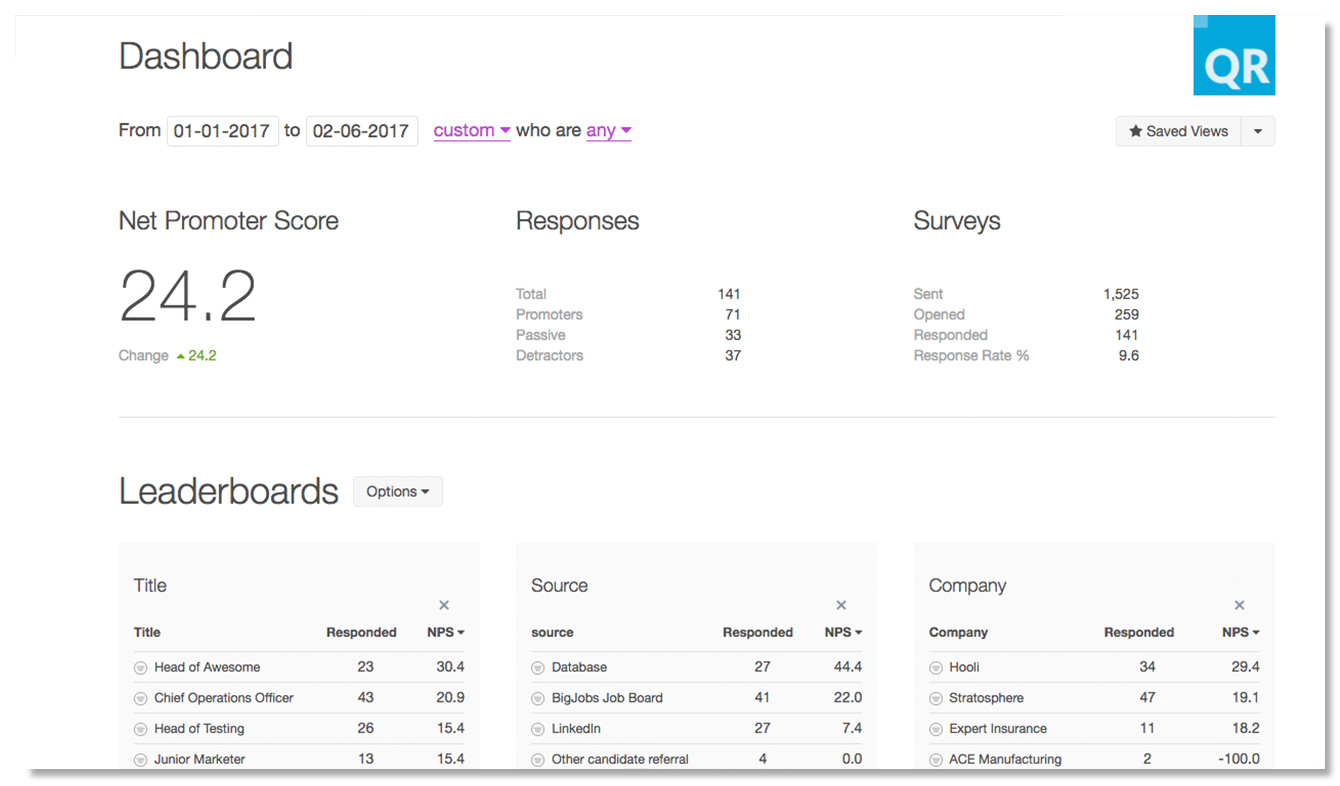Click the filter icon beside "Hooli"
The image size is (1340, 786).
coord(935,667)
